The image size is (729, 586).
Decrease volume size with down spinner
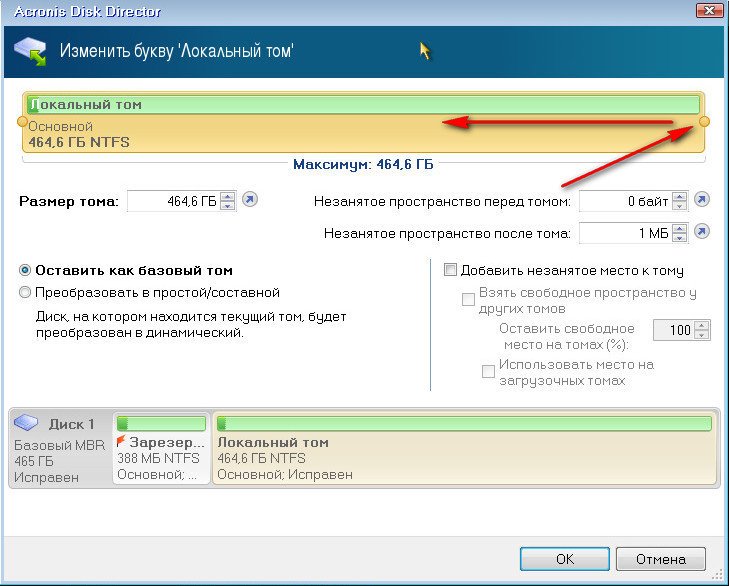(227, 206)
